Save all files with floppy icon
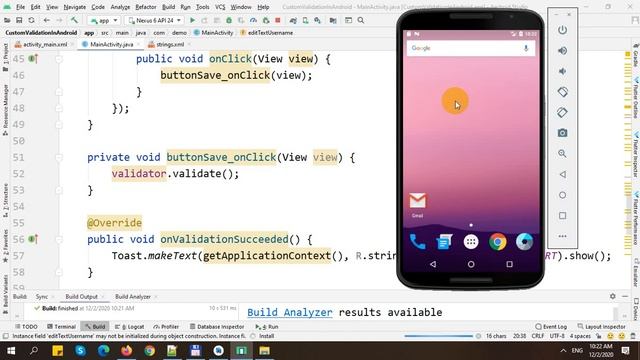This screenshot has width=640, height=360. tap(19, 20)
